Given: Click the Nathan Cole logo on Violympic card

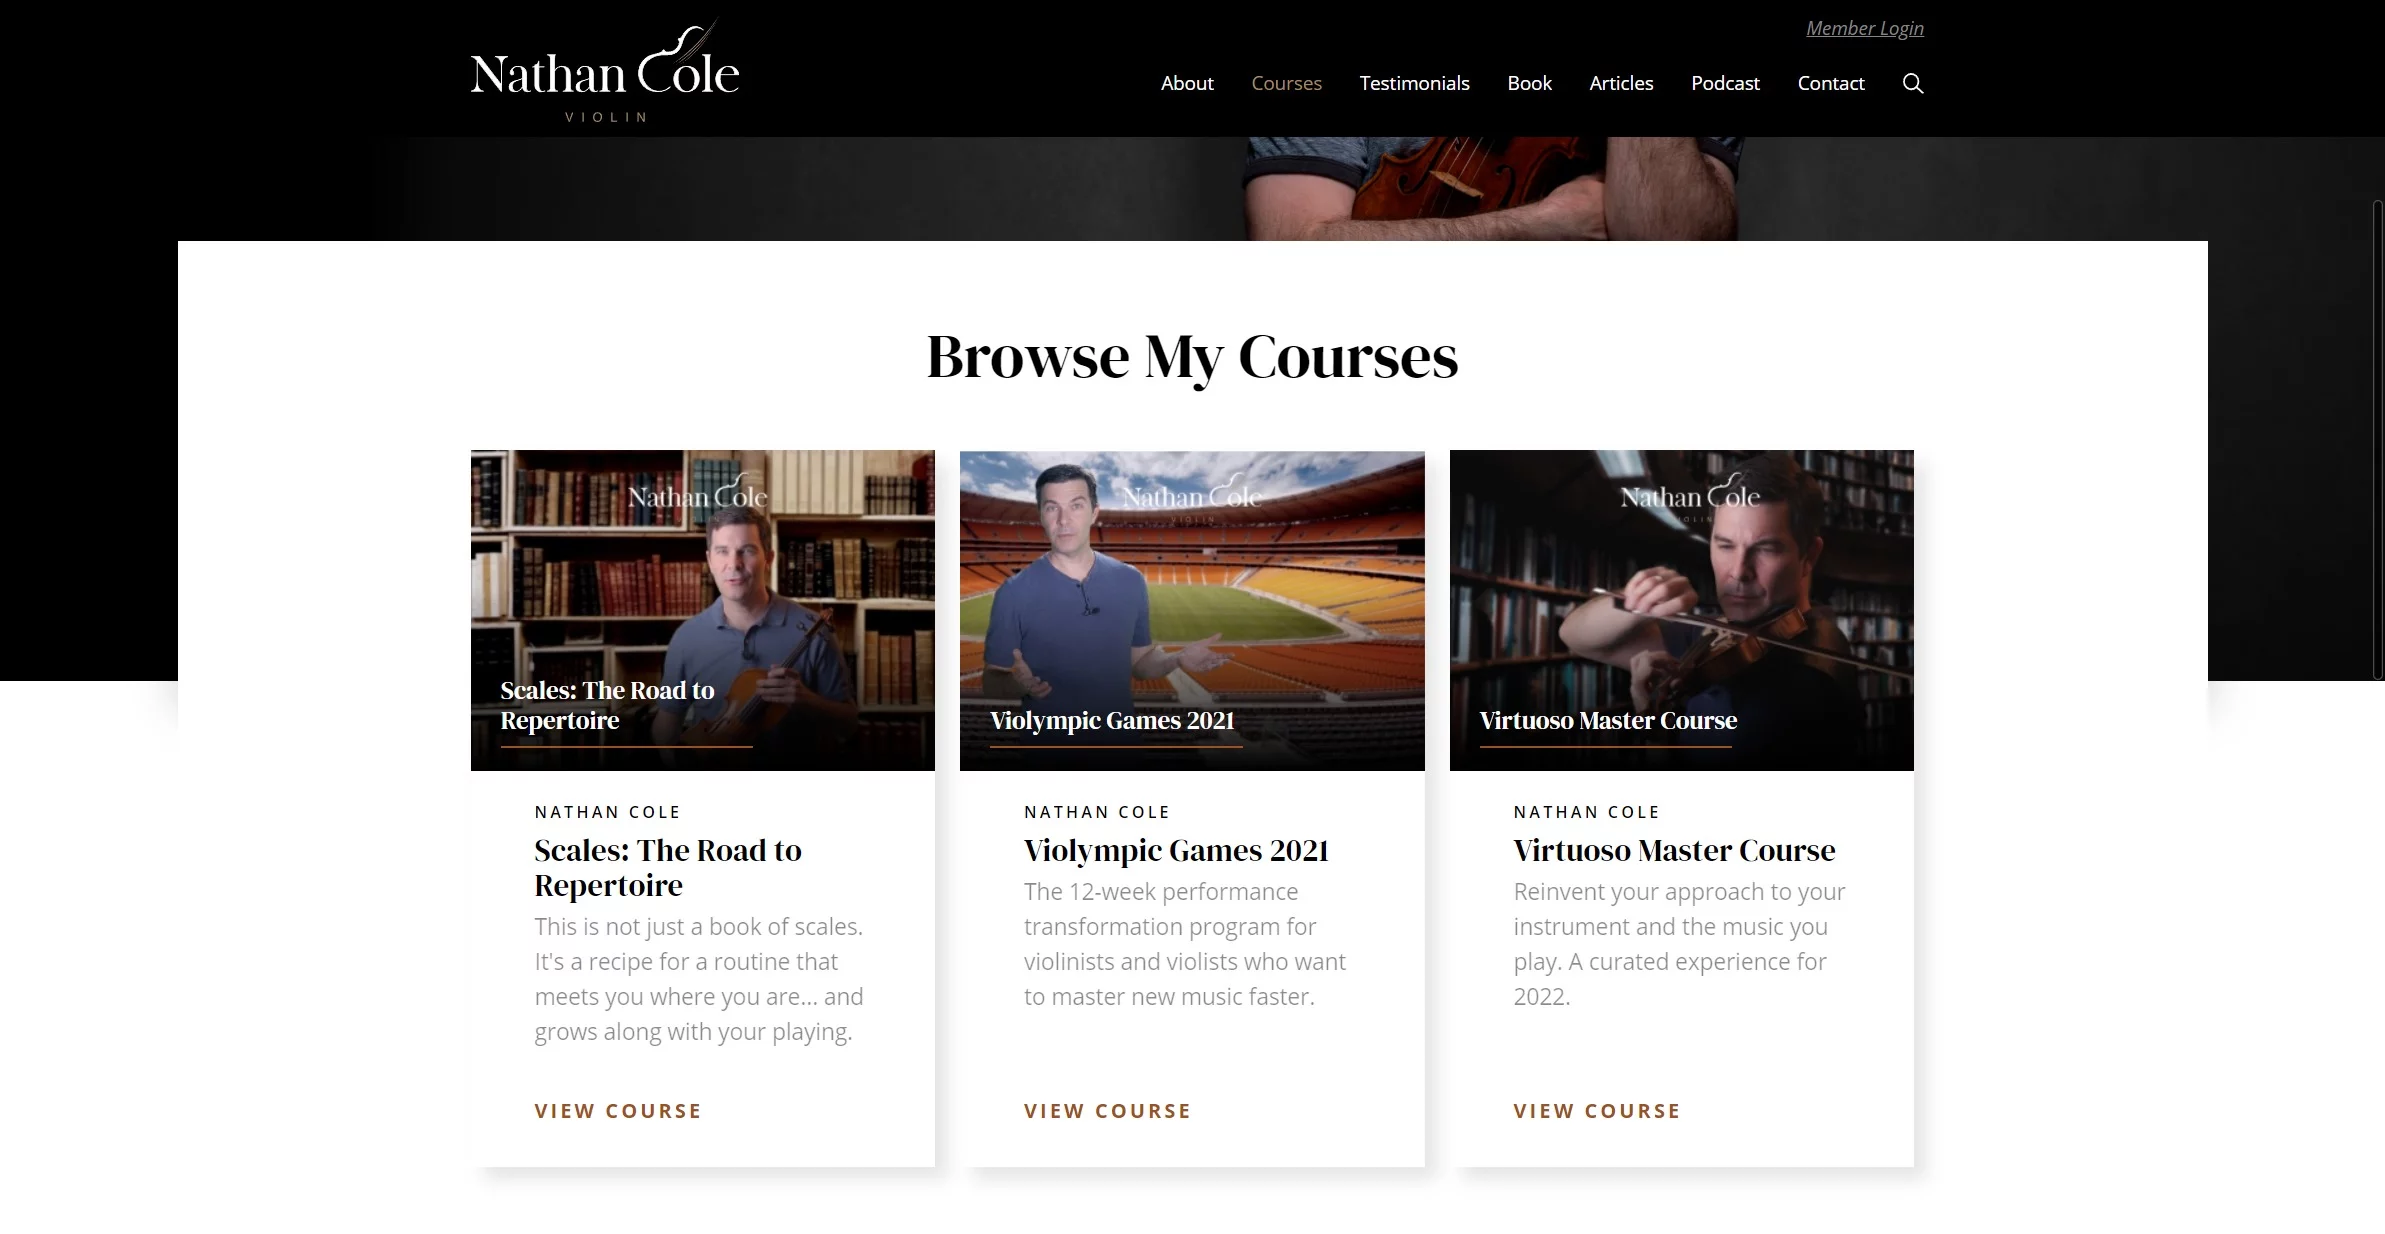Looking at the screenshot, I should point(1191,501).
